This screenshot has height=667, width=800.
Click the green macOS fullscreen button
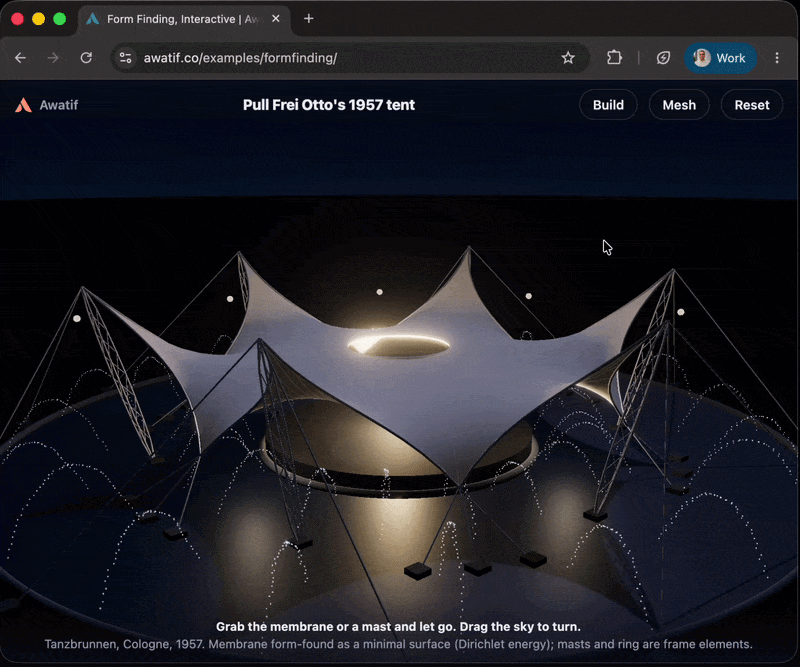(60, 19)
